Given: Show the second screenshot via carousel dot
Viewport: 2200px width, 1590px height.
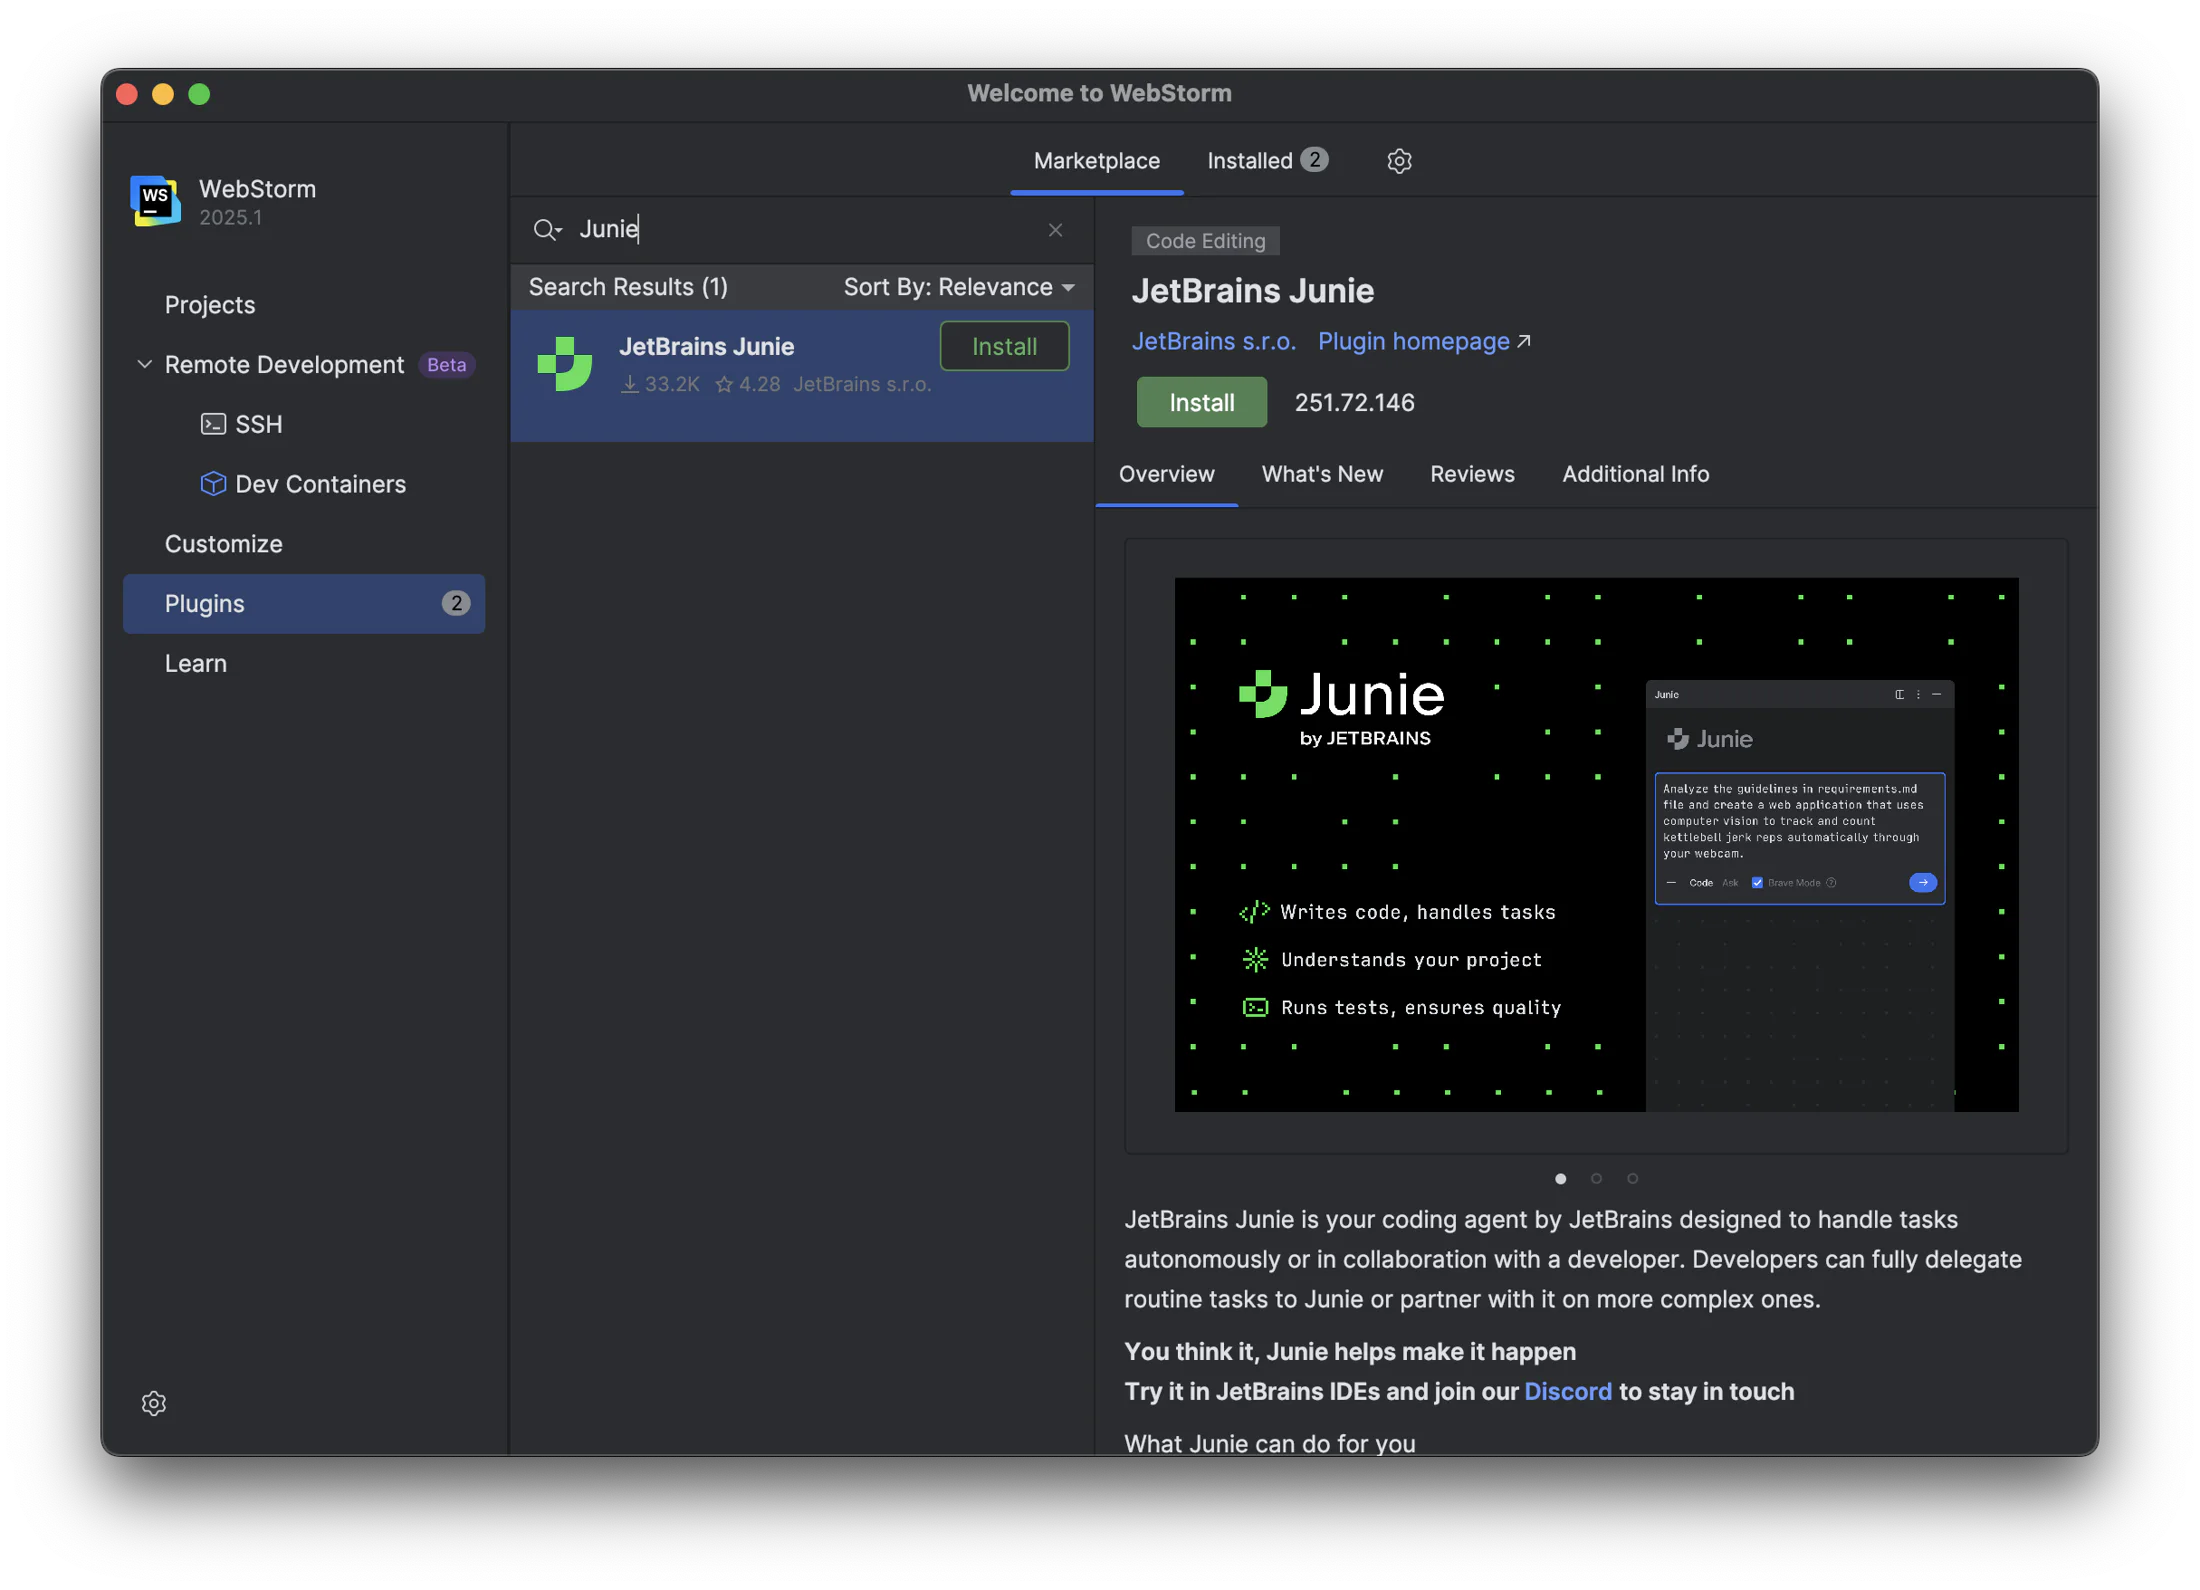Looking at the screenshot, I should pyautogui.click(x=1596, y=1178).
